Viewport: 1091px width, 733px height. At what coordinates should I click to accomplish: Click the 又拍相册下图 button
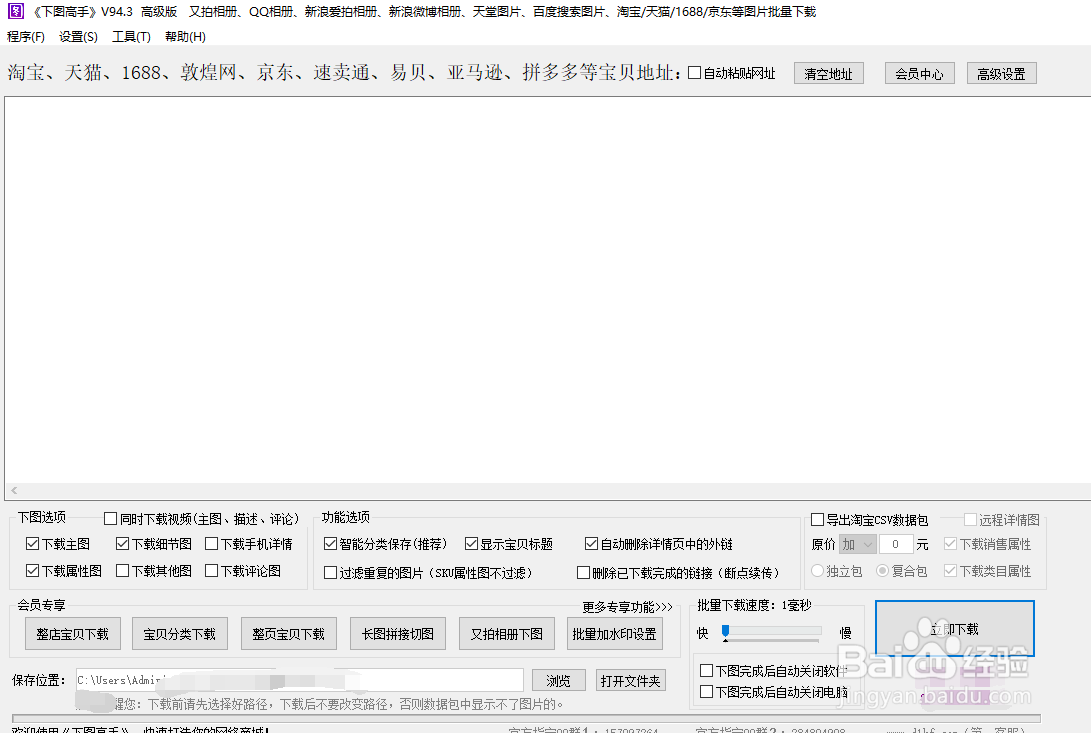pos(507,633)
